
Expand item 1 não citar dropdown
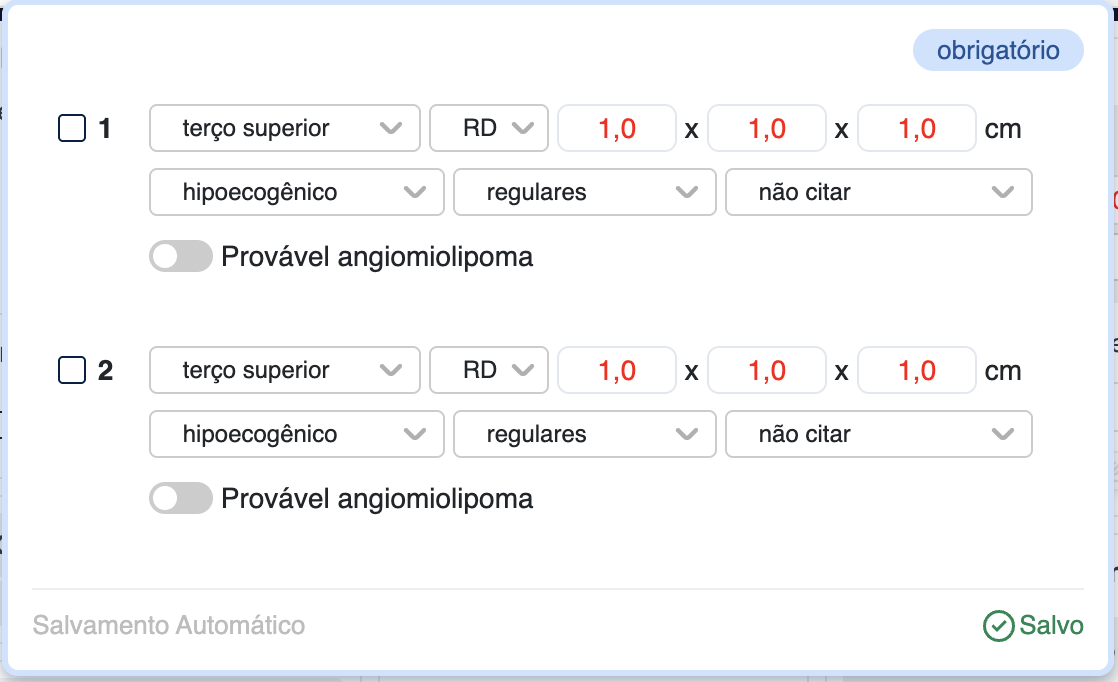click(878, 192)
